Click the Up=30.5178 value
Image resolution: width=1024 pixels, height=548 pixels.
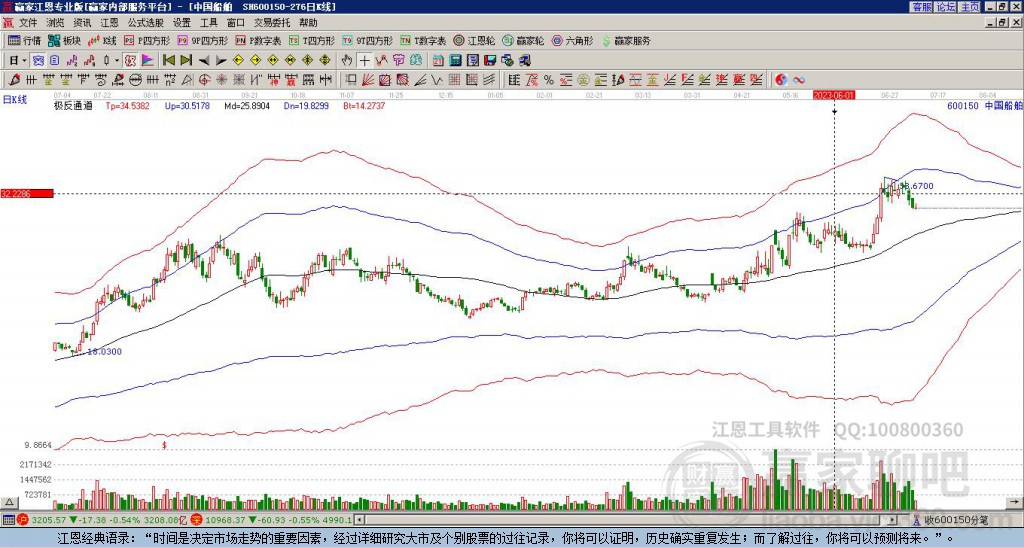click(x=187, y=105)
